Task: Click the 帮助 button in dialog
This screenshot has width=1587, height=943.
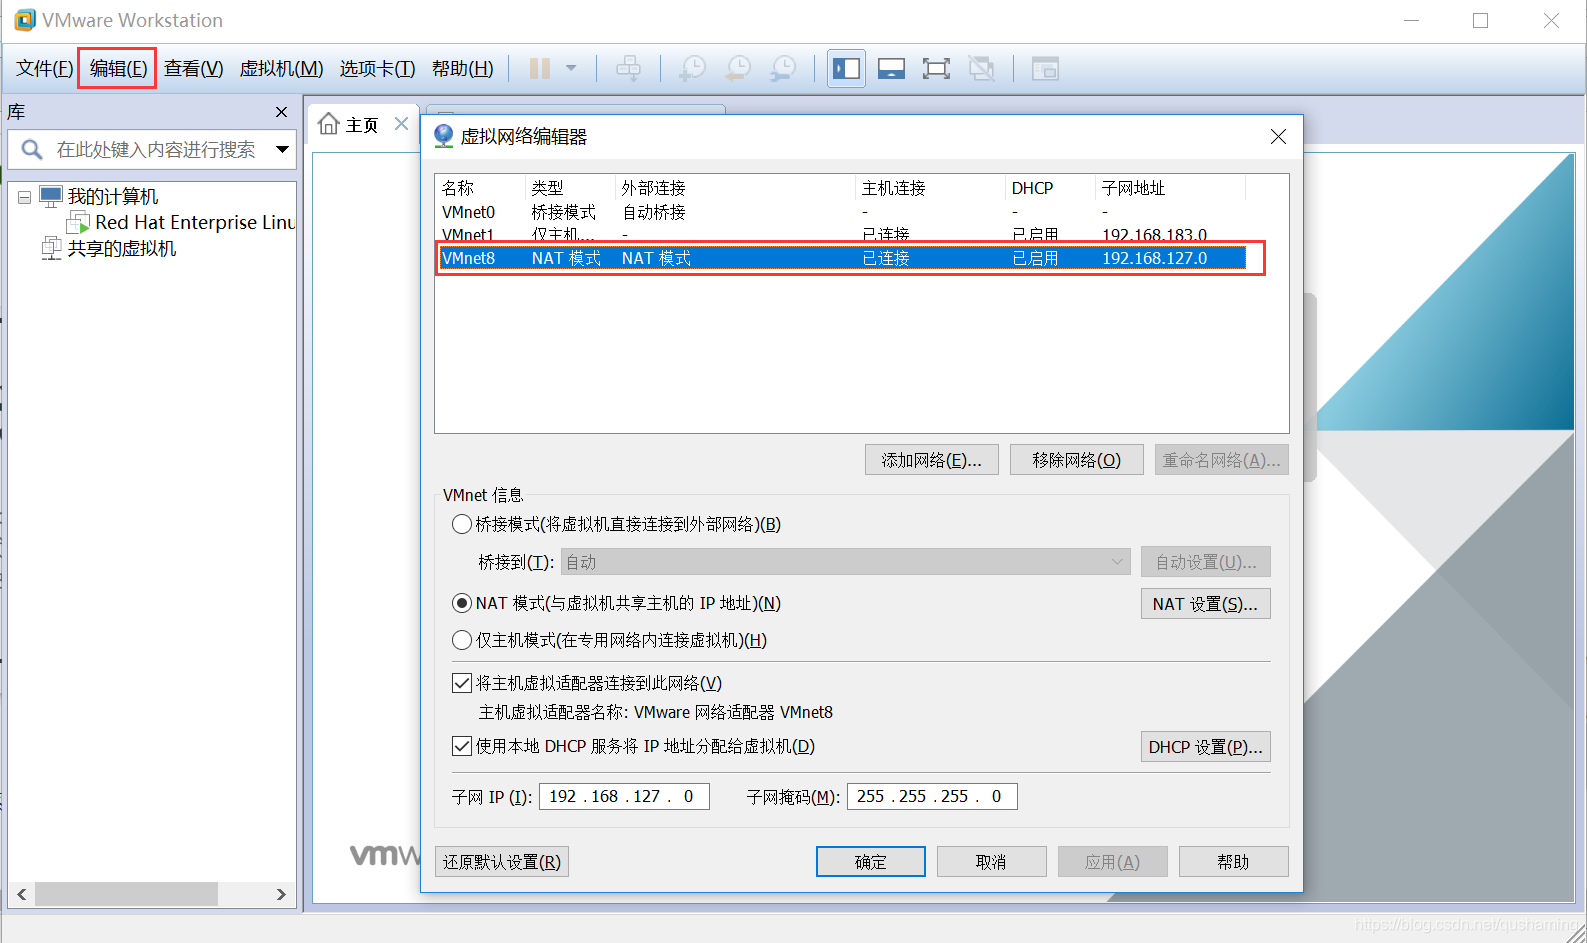Action: point(1233,862)
